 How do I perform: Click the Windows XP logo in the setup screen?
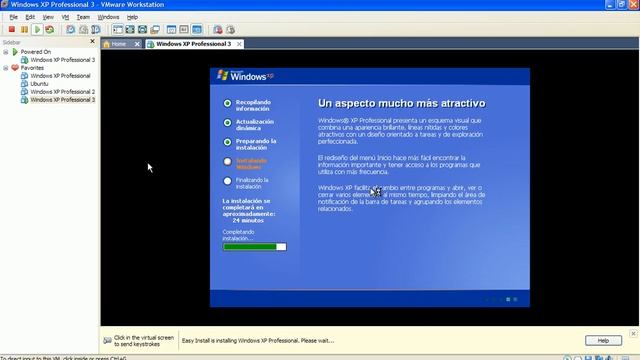point(245,76)
